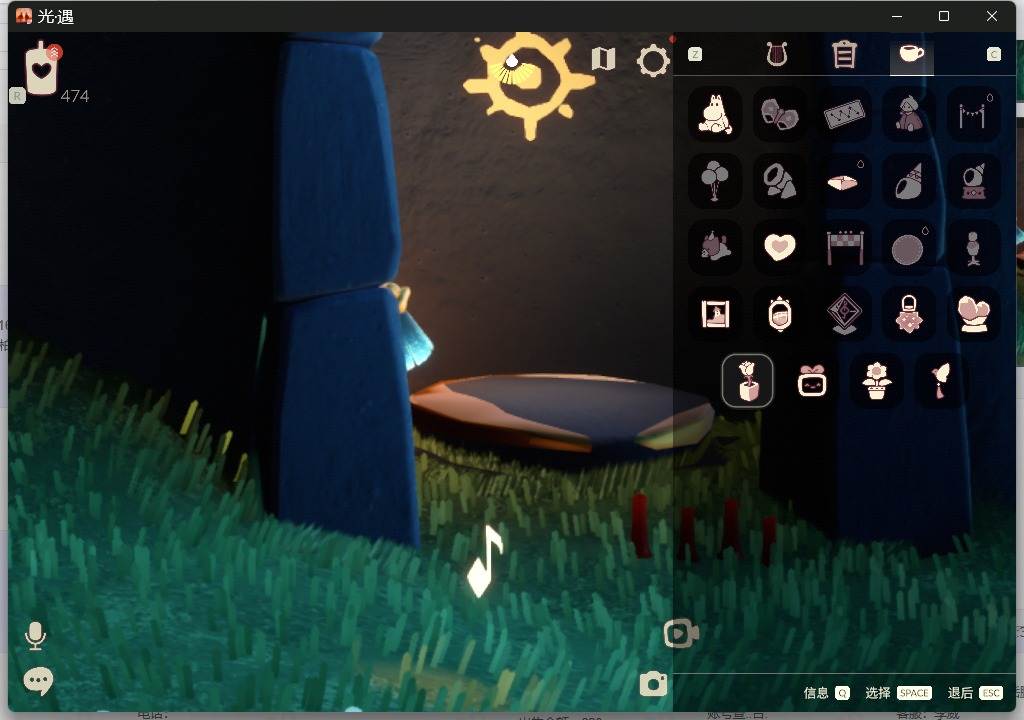Image resolution: width=1024 pixels, height=720 pixels.
Task: Select the framed picture prop
Action: click(x=715, y=314)
